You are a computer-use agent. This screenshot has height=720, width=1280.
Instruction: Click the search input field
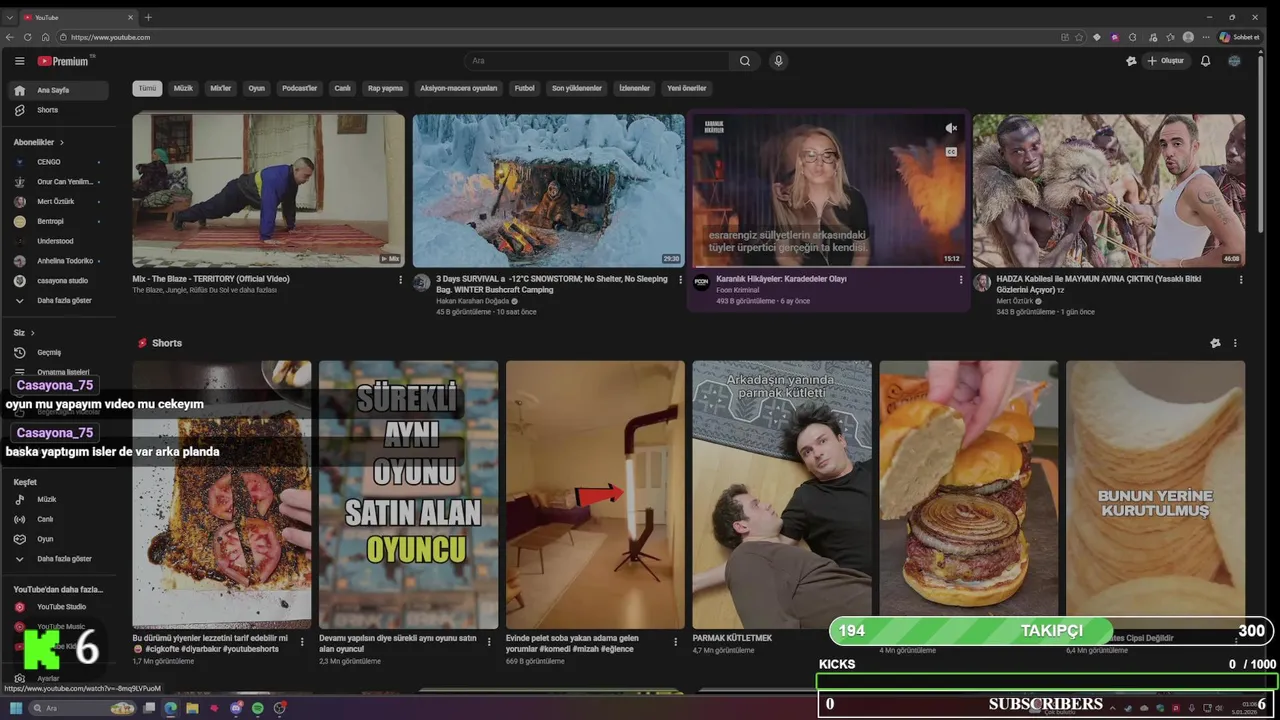point(598,61)
